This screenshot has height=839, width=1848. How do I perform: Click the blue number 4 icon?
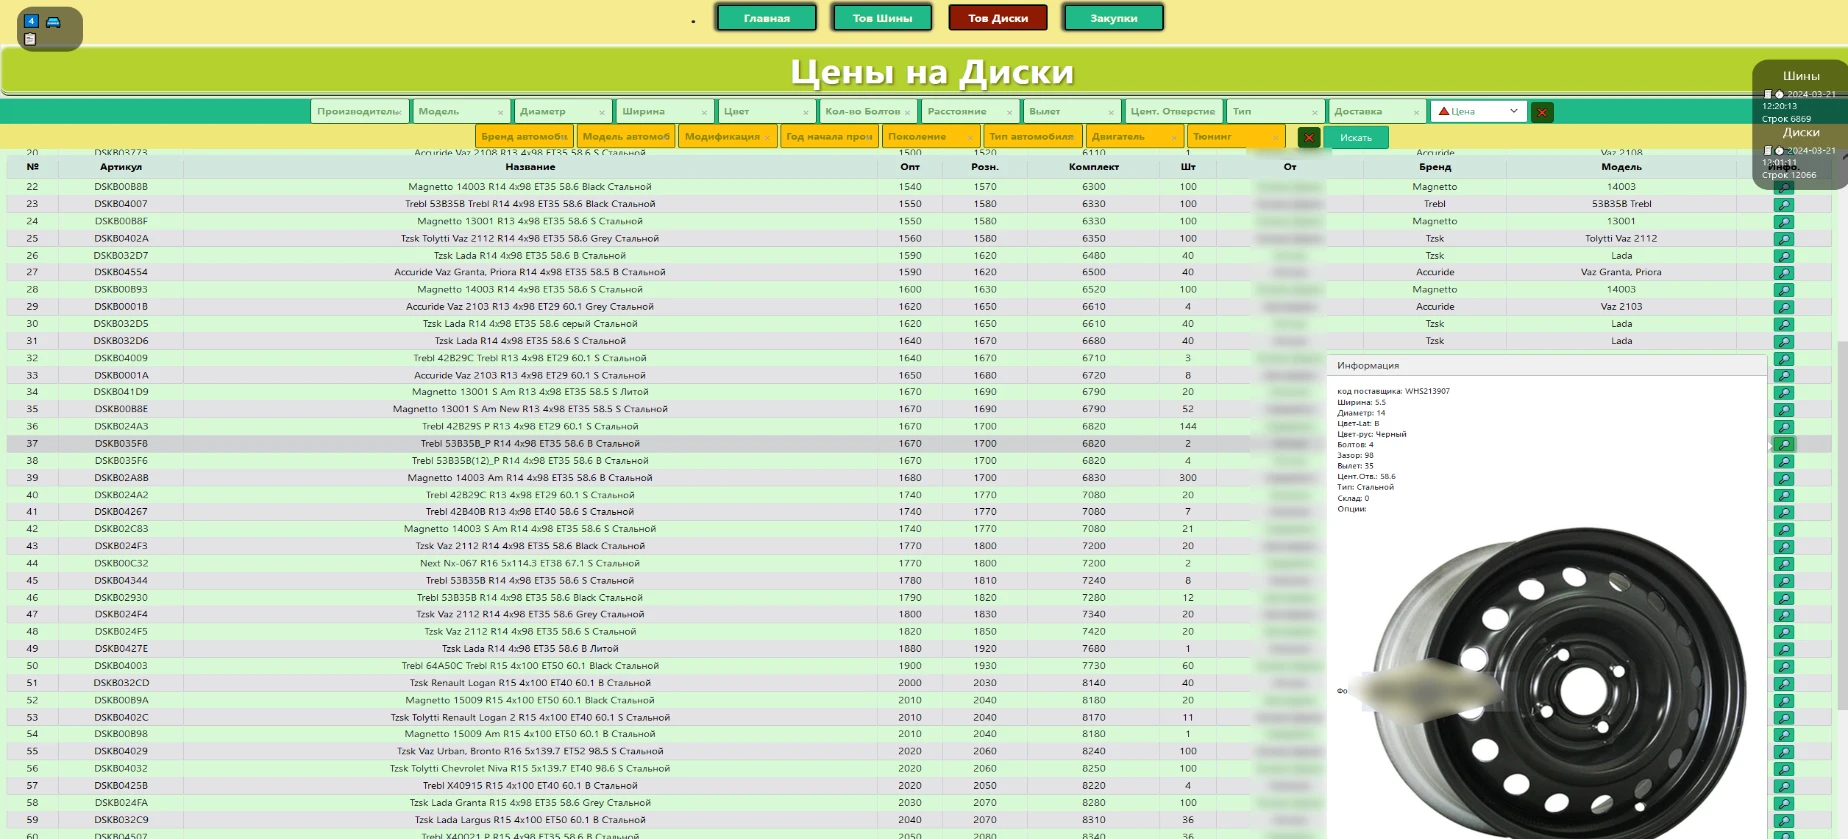(31, 21)
